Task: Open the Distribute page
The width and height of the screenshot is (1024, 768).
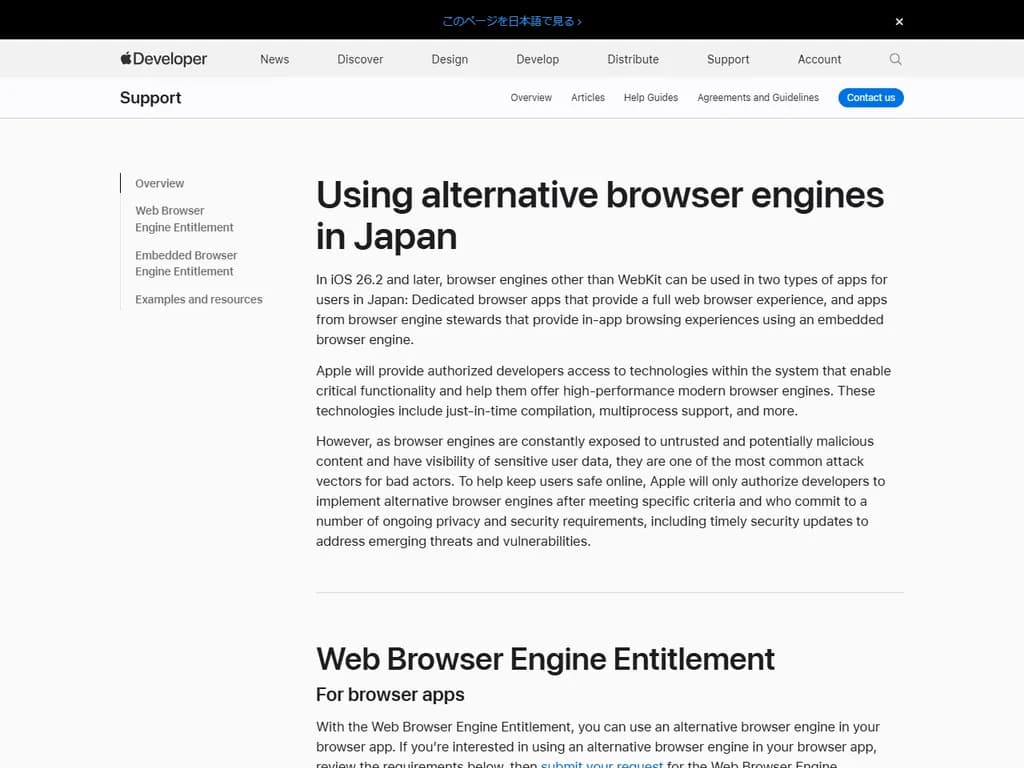Action: click(632, 60)
